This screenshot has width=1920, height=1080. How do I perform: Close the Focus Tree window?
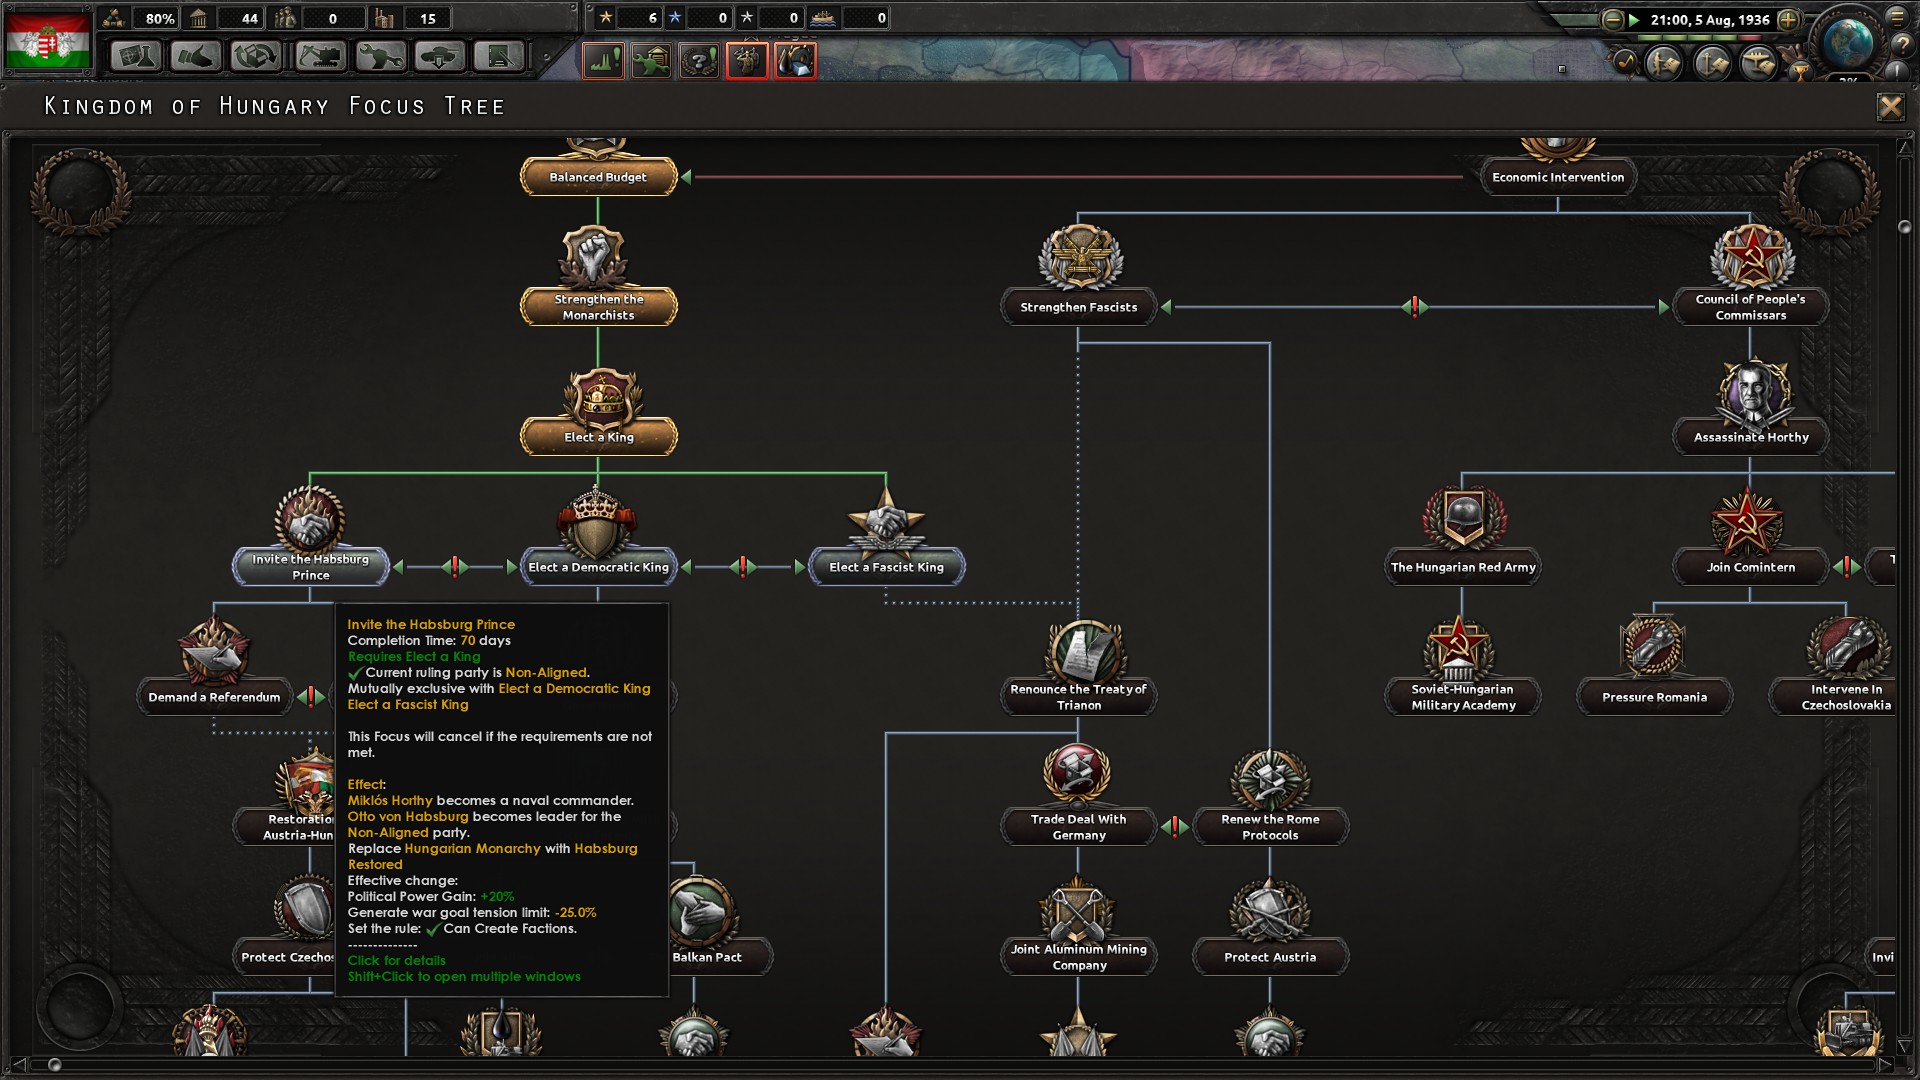point(1889,106)
